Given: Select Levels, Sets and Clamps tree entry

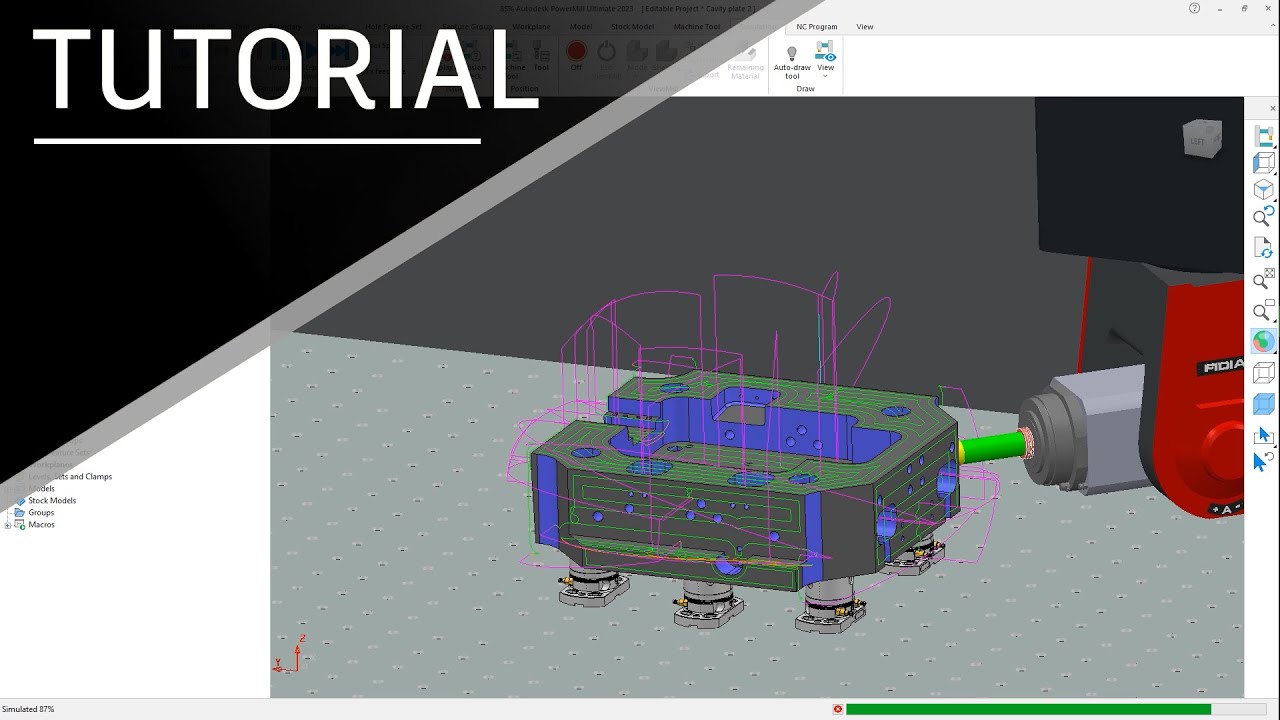Looking at the screenshot, I should click(70, 477).
